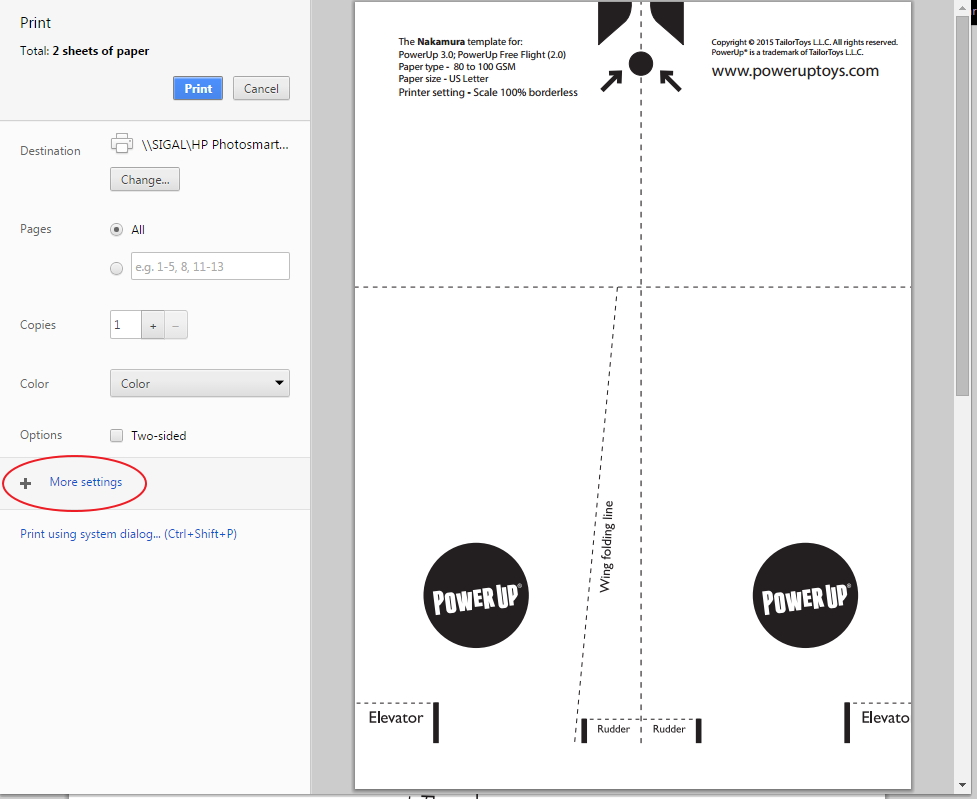
Task: Click the left PowerUp logo in preview
Action: (x=476, y=596)
